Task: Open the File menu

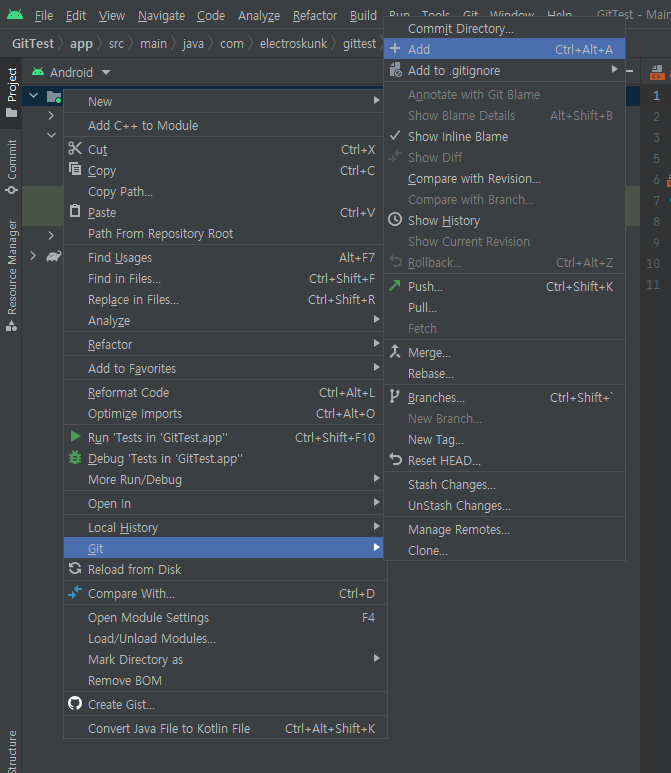Action: pyautogui.click(x=44, y=16)
